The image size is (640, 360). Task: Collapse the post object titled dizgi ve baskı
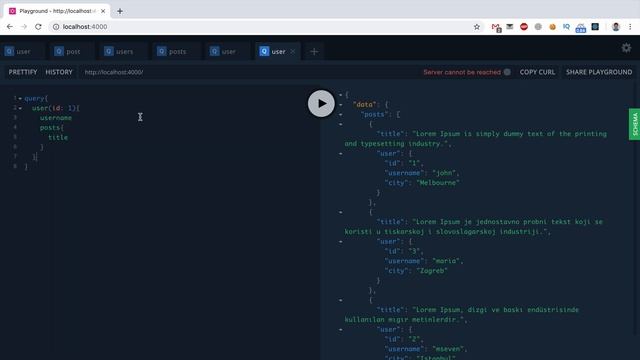coord(340,300)
